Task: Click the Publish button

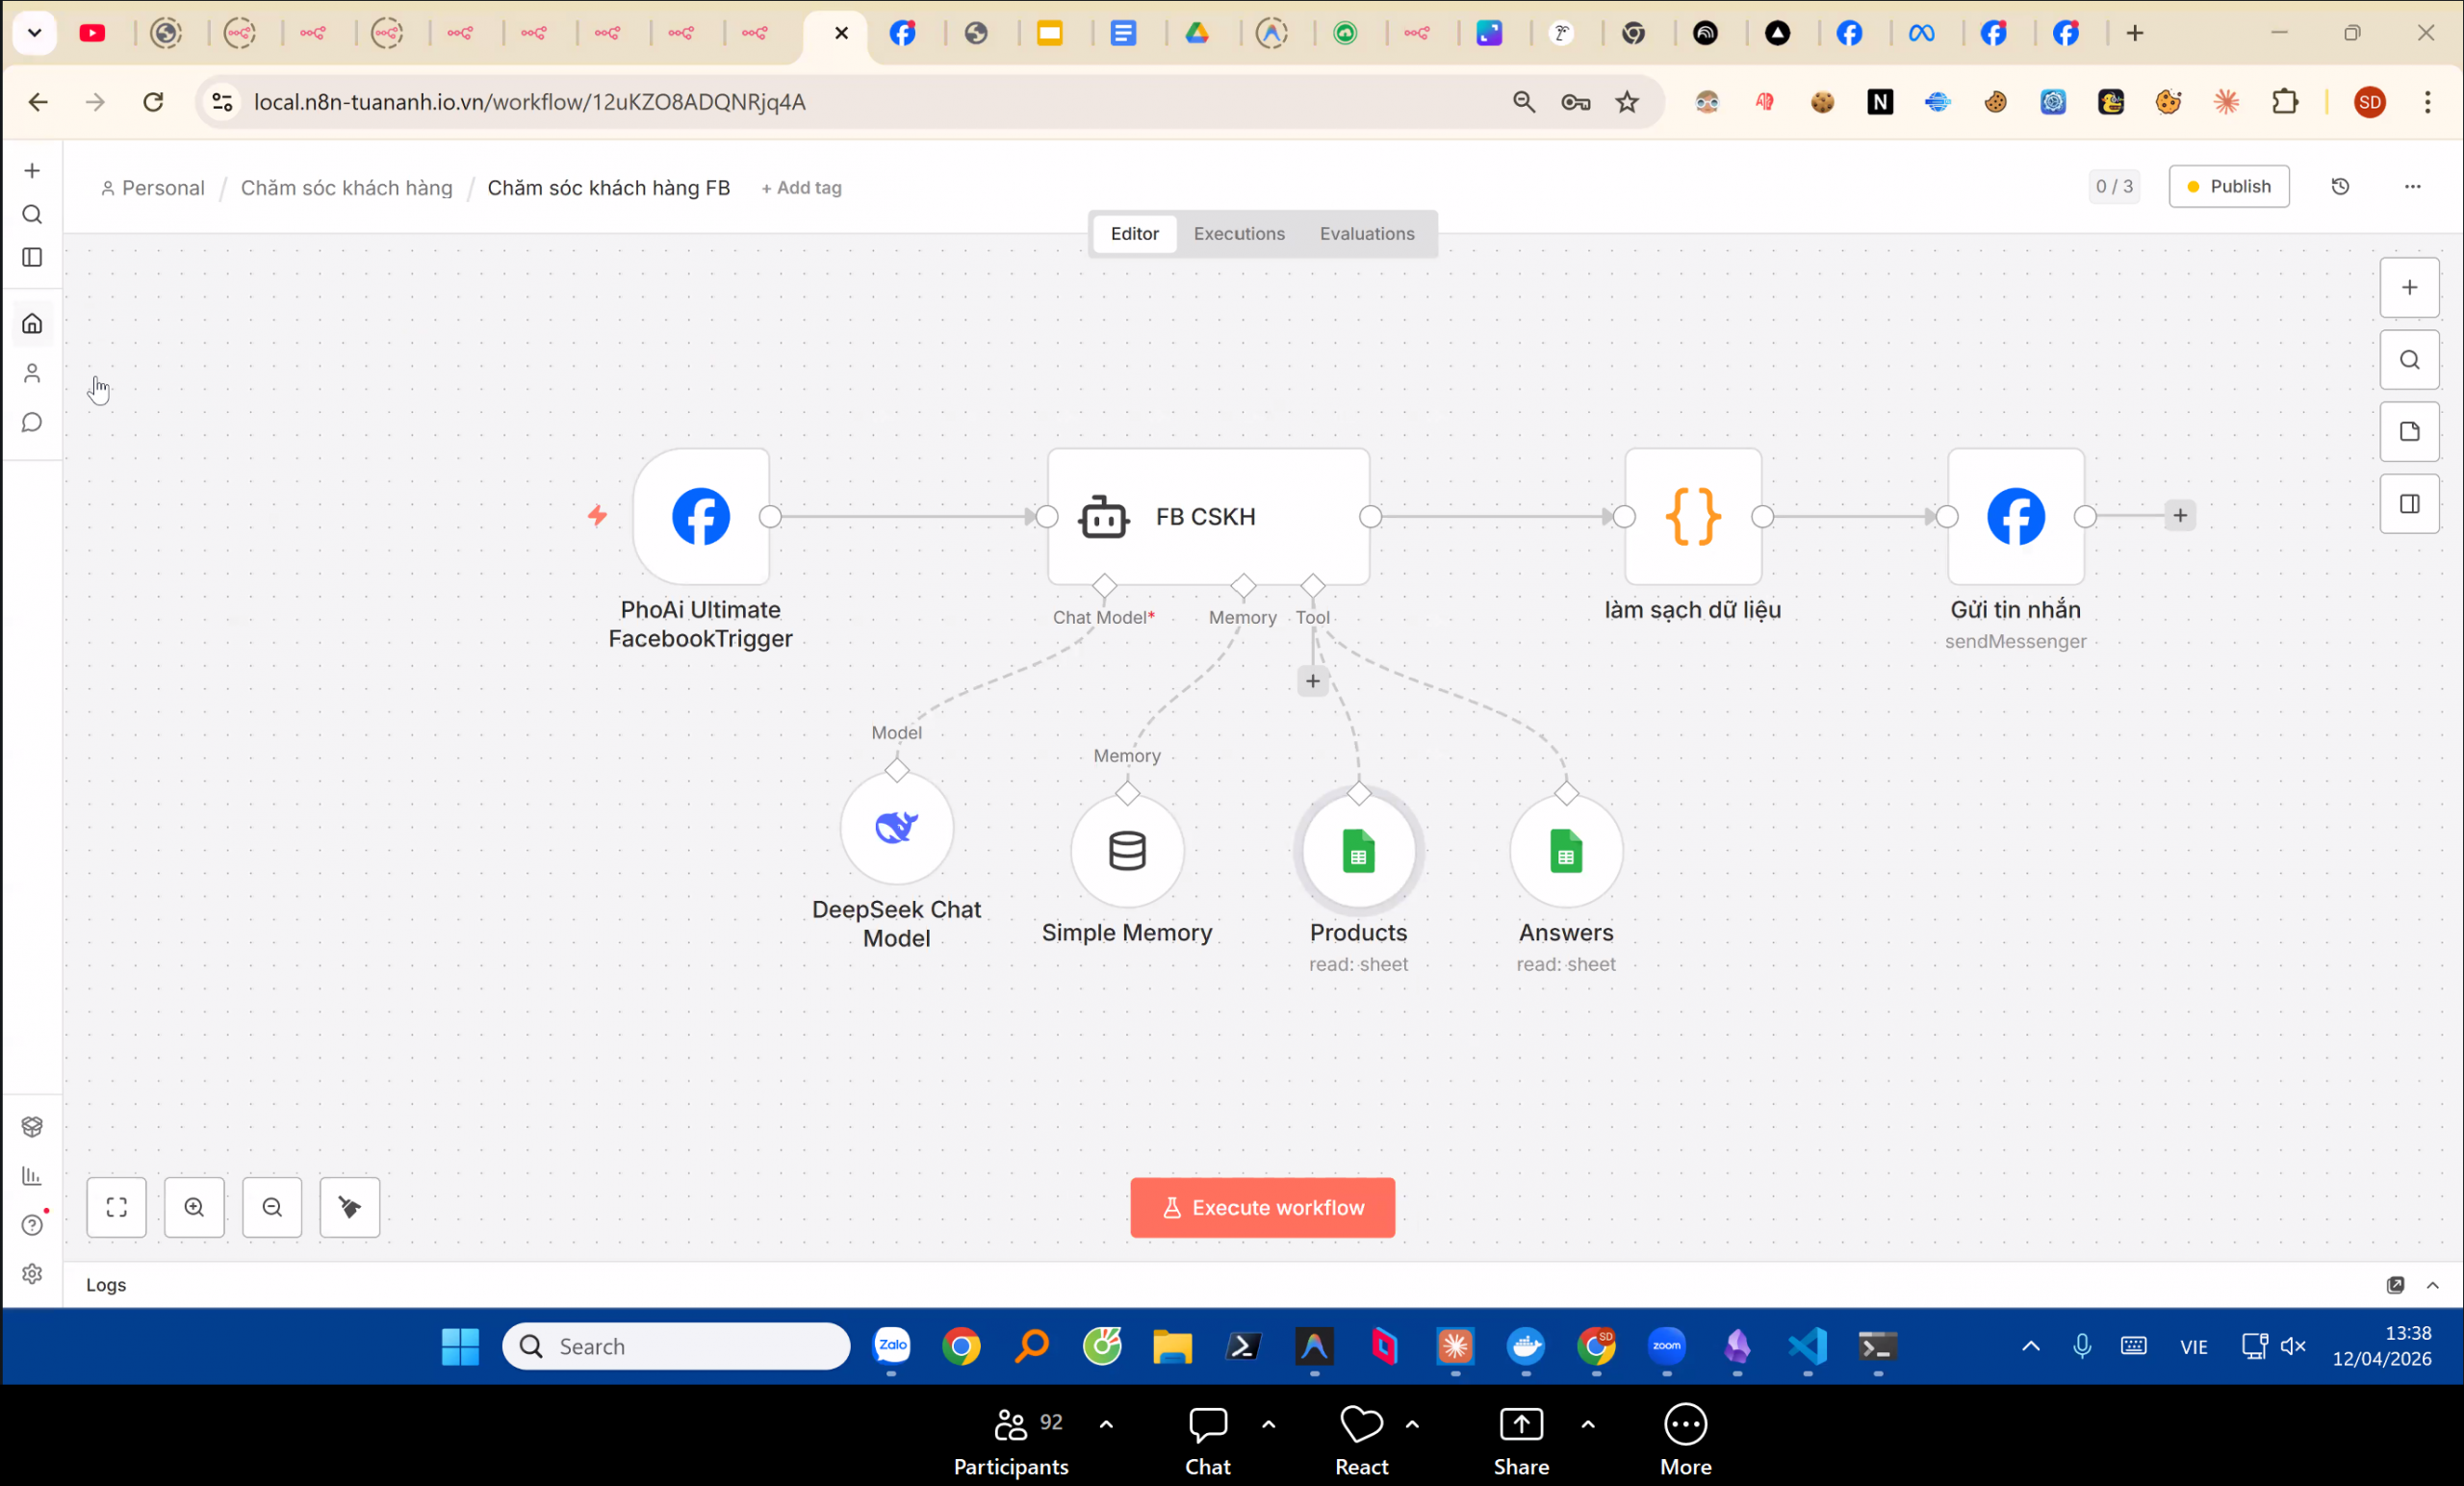Action: [2229, 186]
